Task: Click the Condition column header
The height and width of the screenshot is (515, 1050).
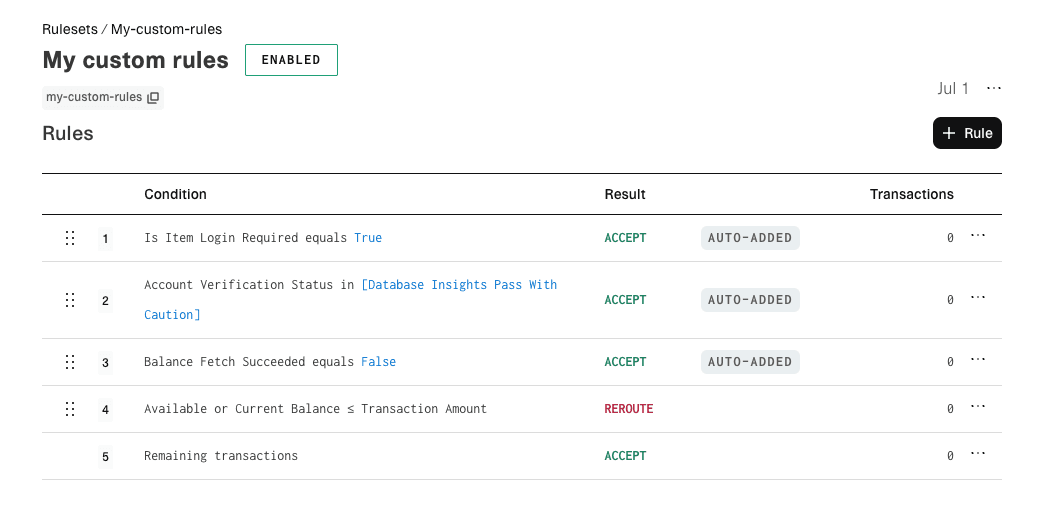Action: 175,194
